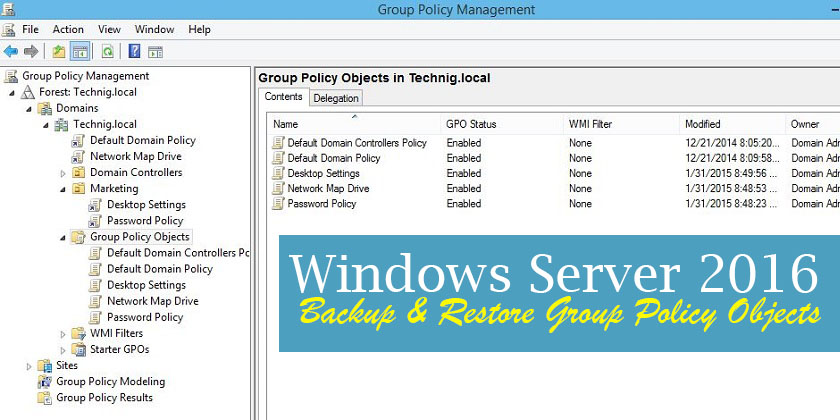840x420 pixels.
Task: Collapse the Domains tree node
Action: [x=29, y=109]
